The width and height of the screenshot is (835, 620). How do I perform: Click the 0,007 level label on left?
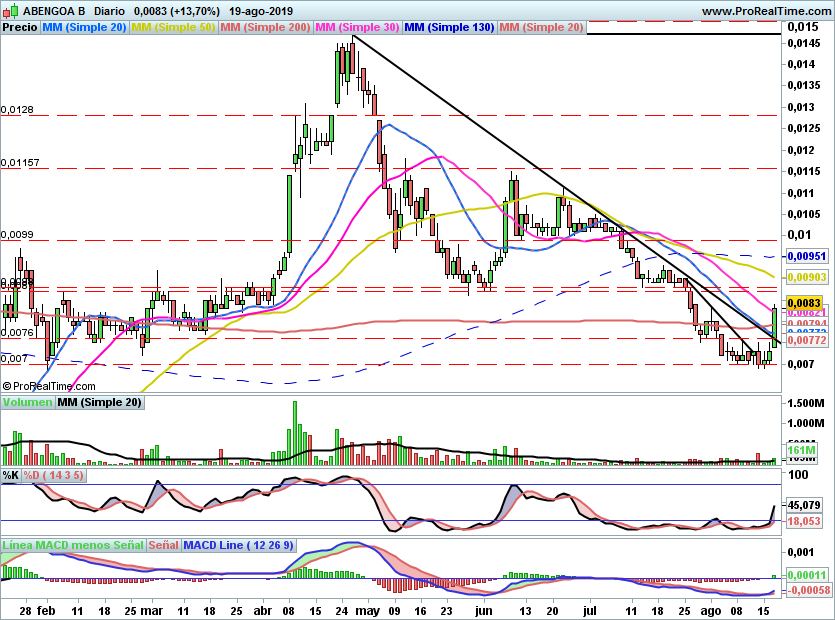14,359
